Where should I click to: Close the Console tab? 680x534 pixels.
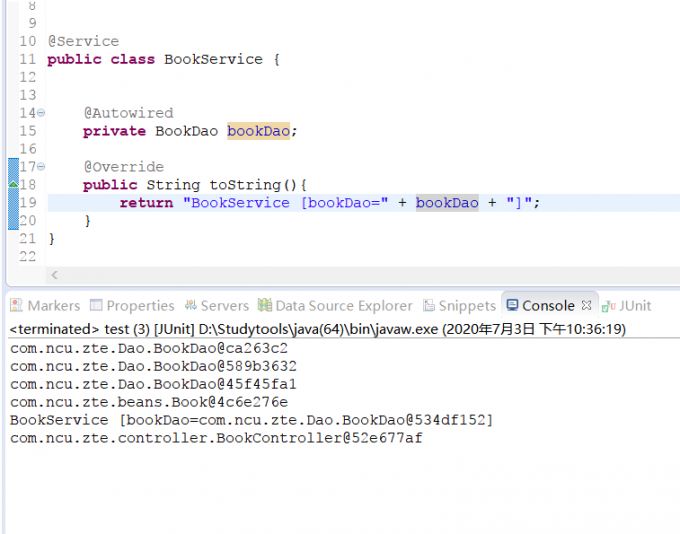click(x=587, y=306)
